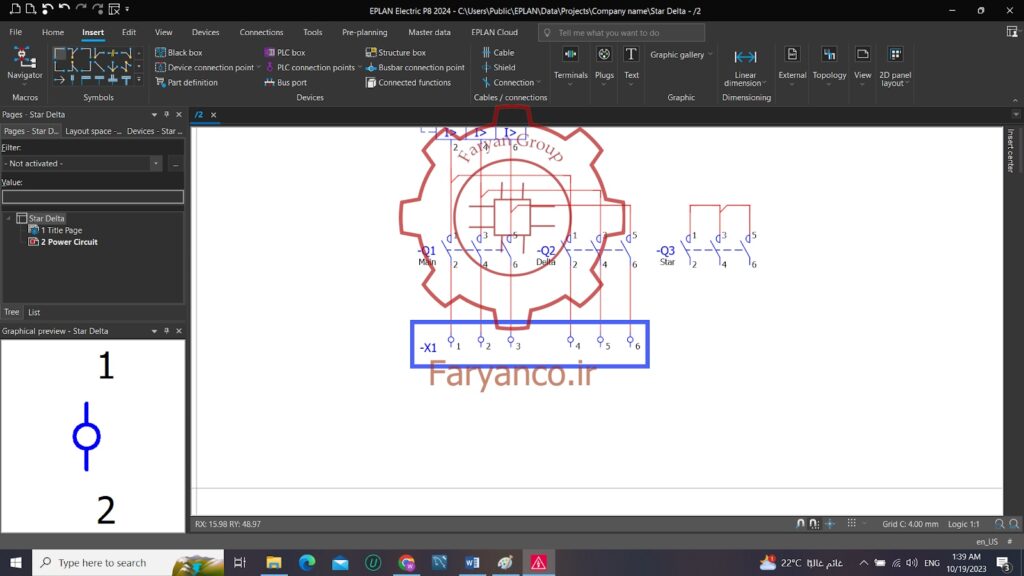Open the Master data tab
This screenshot has width=1024, height=576.
coord(429,32)
